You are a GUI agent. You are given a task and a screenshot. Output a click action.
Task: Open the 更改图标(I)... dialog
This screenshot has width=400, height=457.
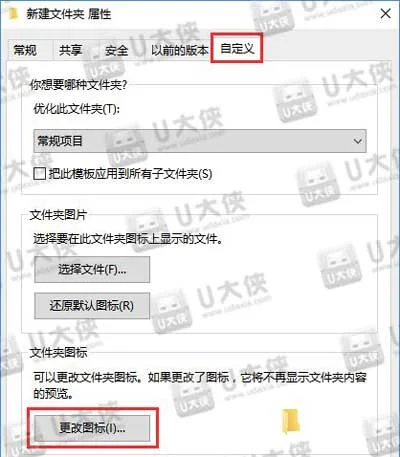(x=92, y=428)
